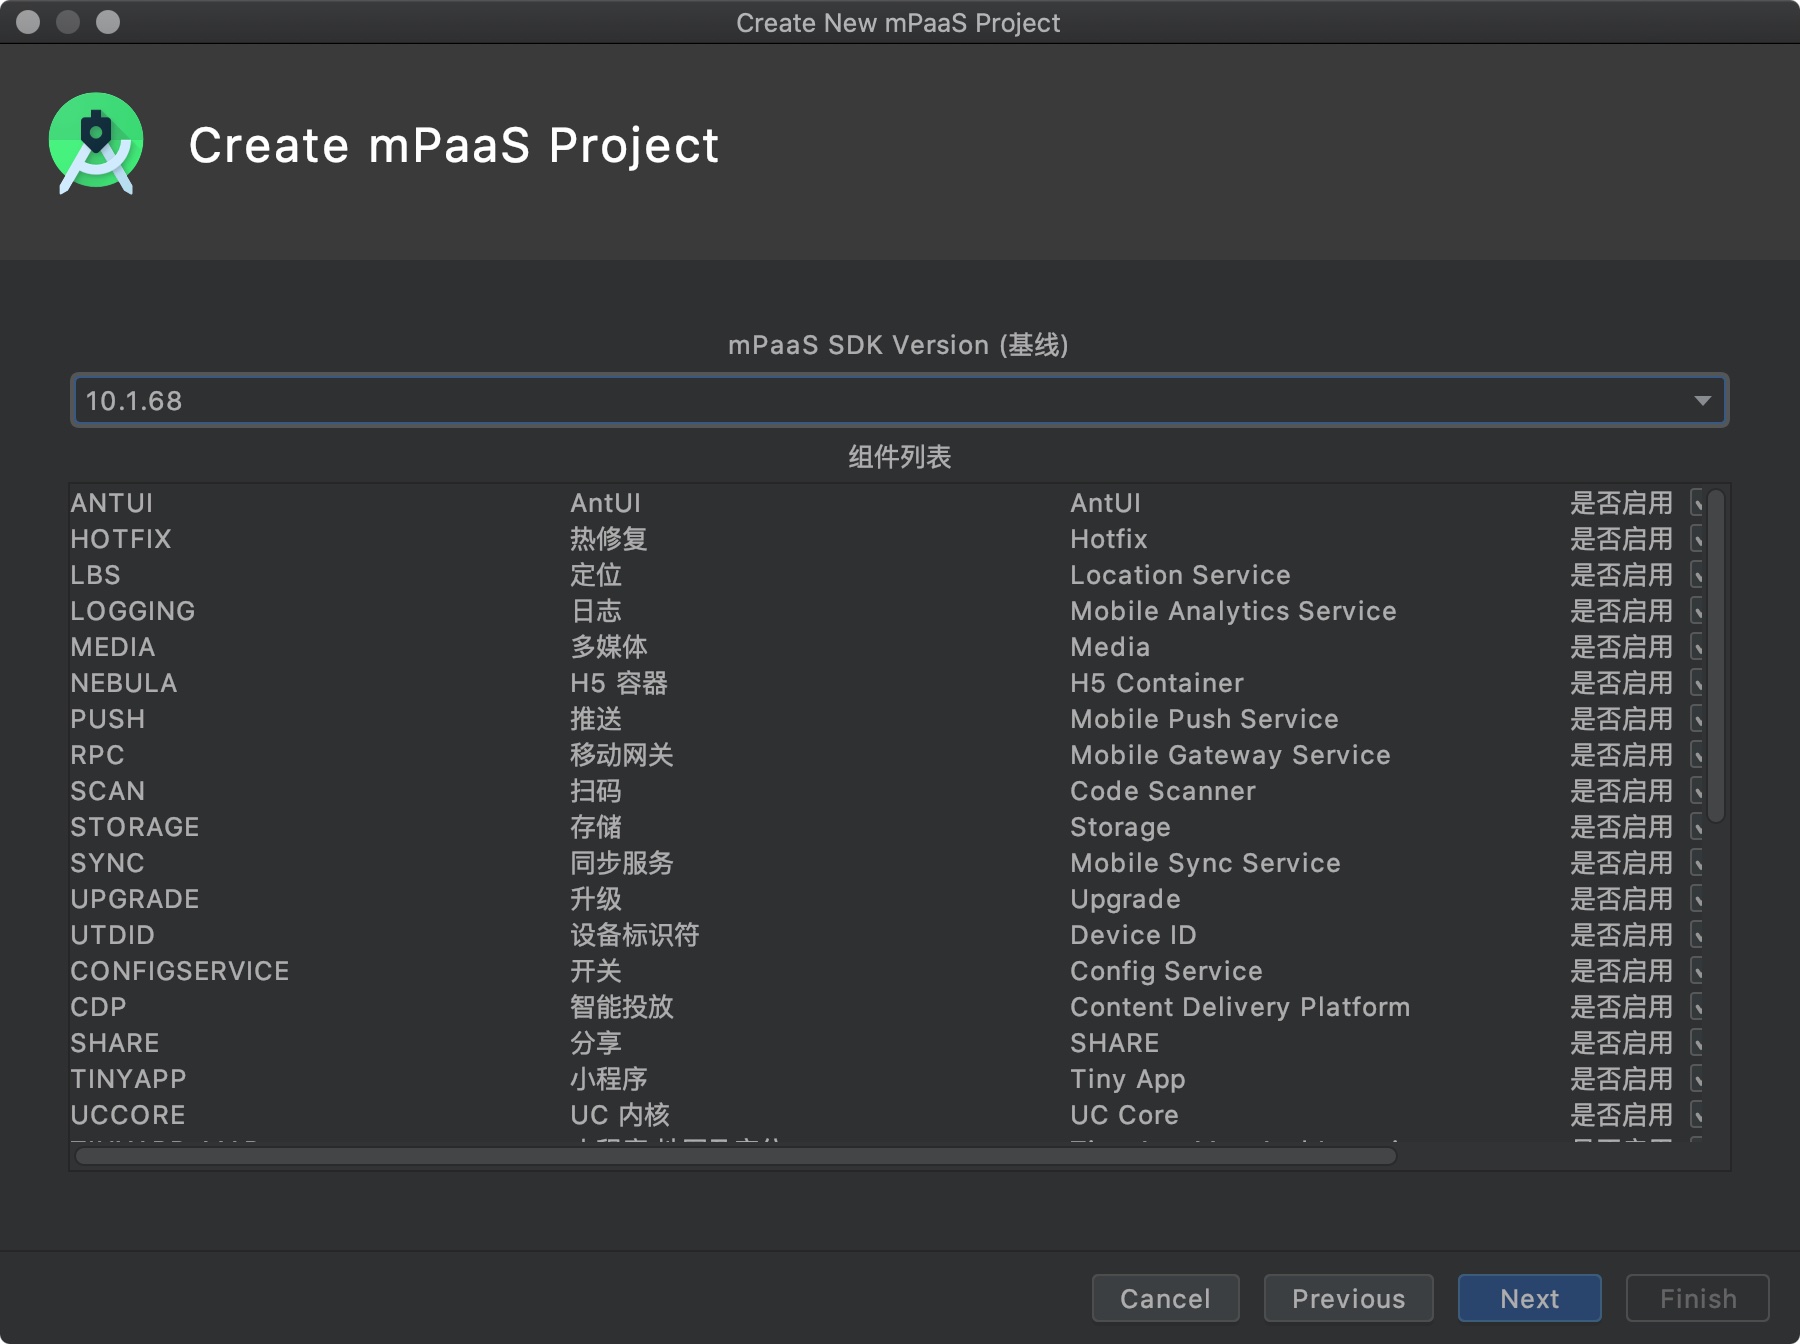The image size is (1800, 1344).
Task: Select CONFIGSERVICE in the component list
Action: point(180,971)
